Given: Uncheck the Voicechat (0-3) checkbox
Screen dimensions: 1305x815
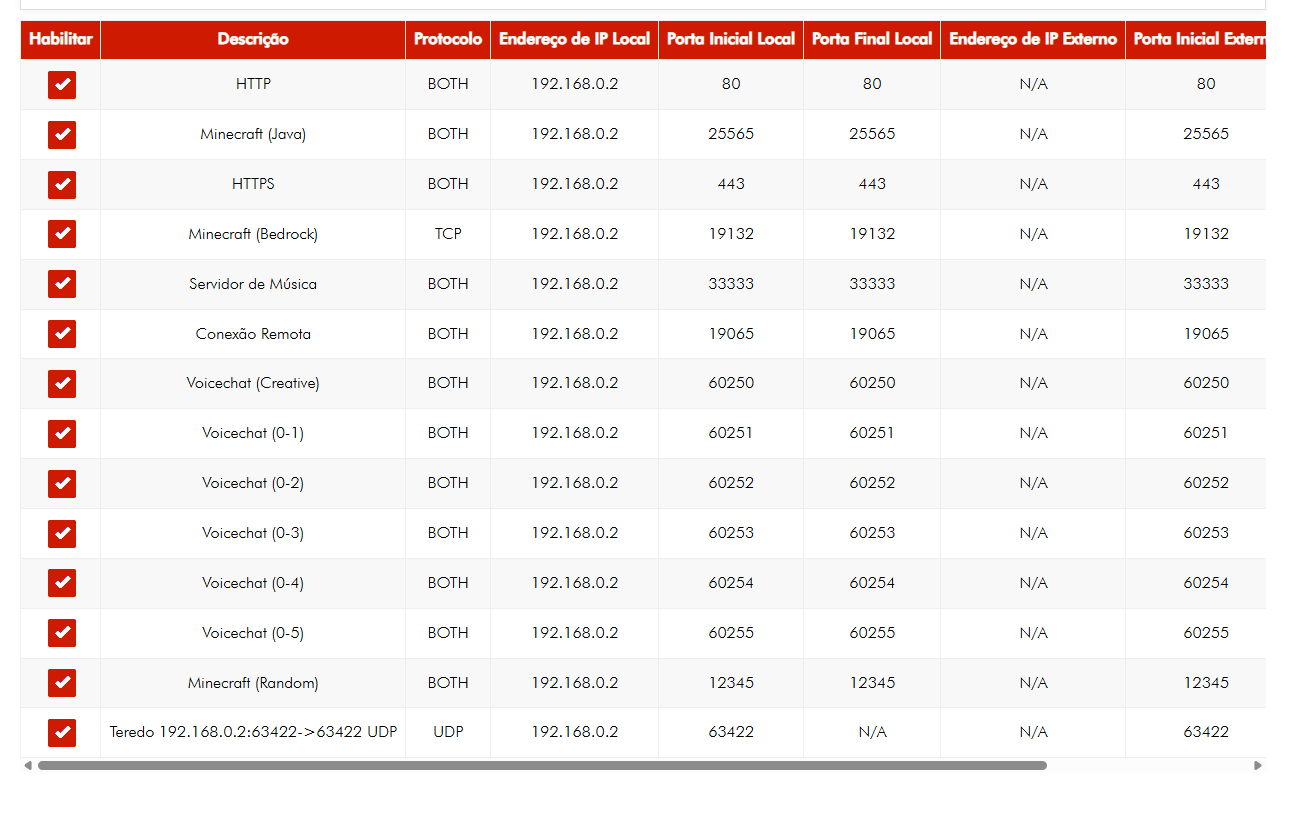Looking at the screenshot, I should point(62,534).
